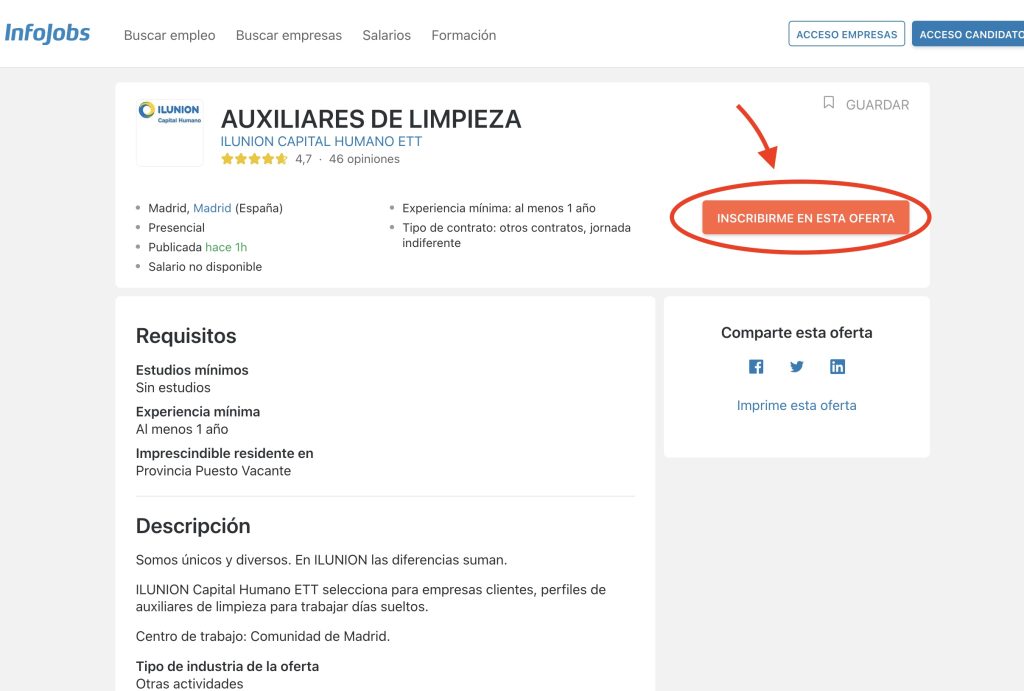
Task: View the 46 opiniones reviews
Action: pyautogui.click(x=364, y=159)
